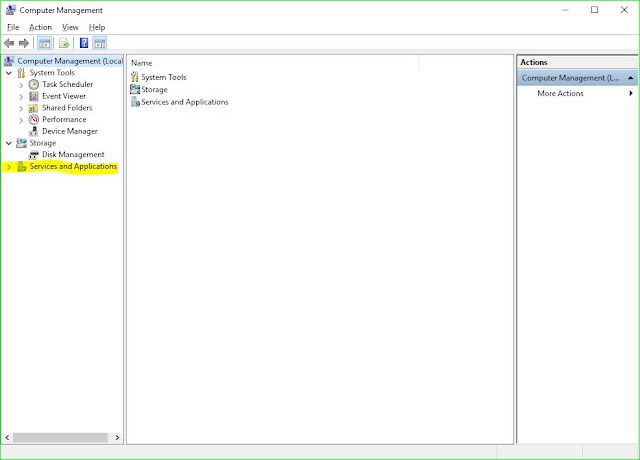Click the System Tools icon in center list
Viewport: 640px width, 460px height.
click(x=135, y=77)
